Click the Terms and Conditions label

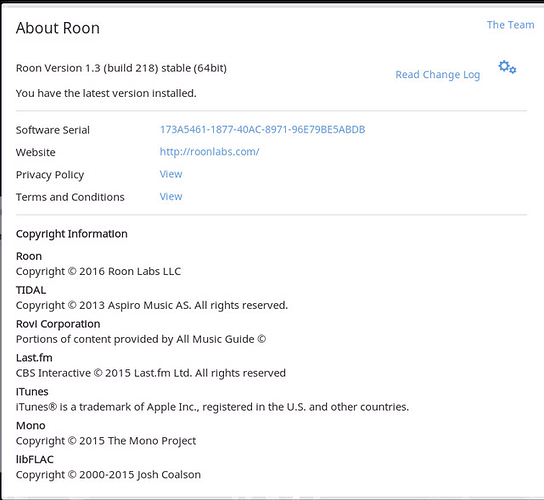pyautogui.click(x=70, y=197)
